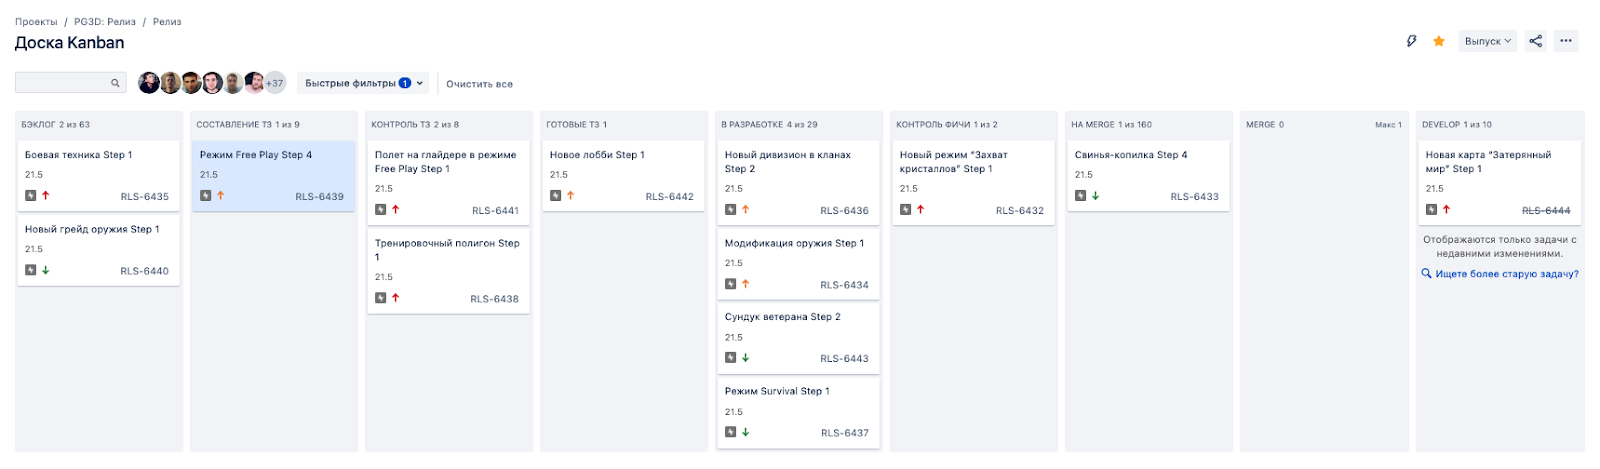The width and height of the screenshot is (1600, 469).
Task: Click the magnifier icon in the search box
Action: 115,83
